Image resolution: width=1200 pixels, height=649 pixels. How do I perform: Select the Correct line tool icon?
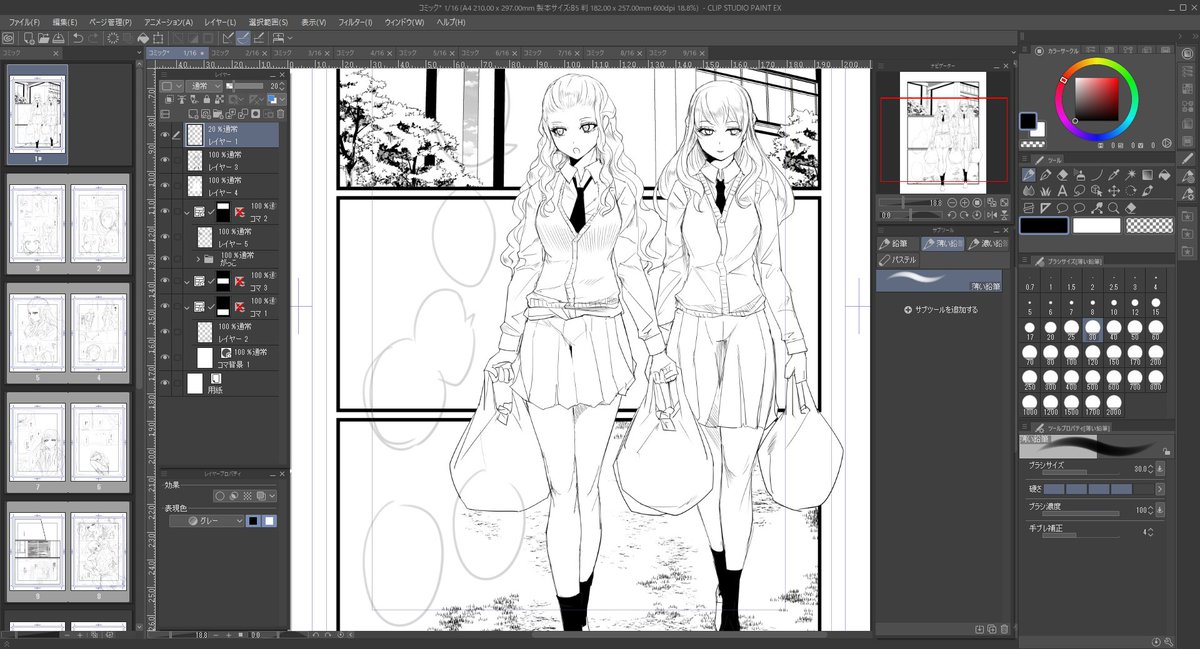coord(1096,209)
